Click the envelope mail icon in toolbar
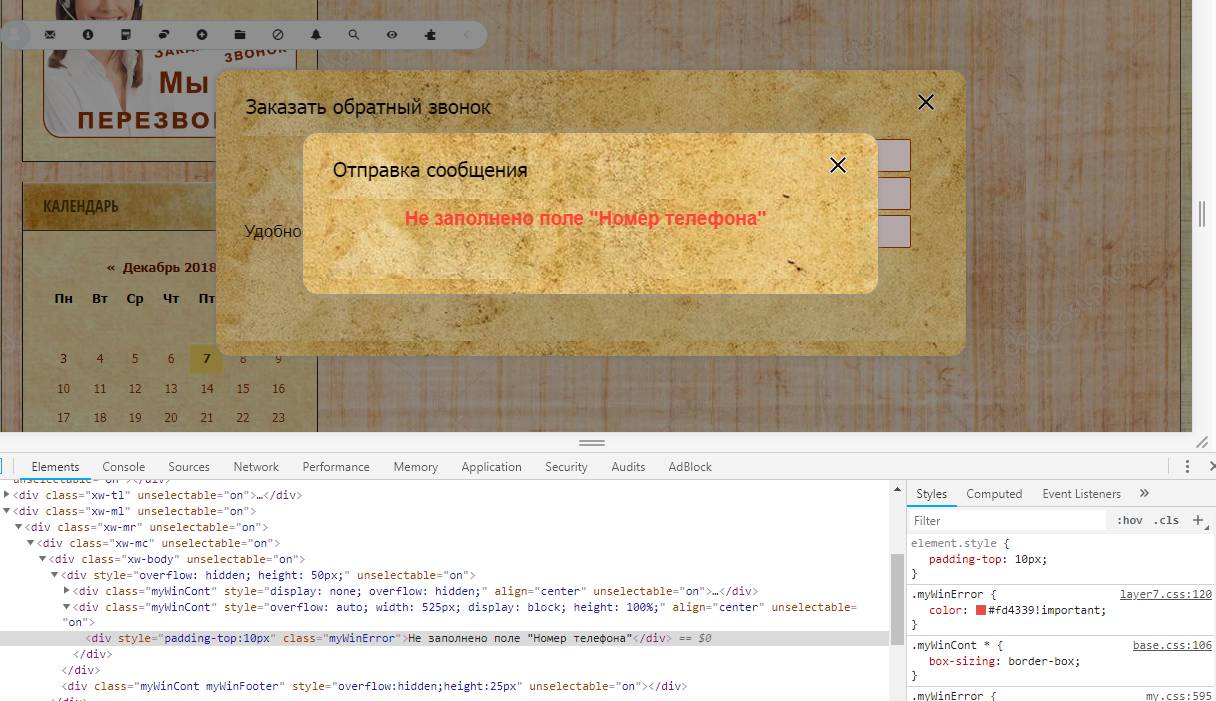The height and width of the screenshot is (701, 1216). coord(50,35)
